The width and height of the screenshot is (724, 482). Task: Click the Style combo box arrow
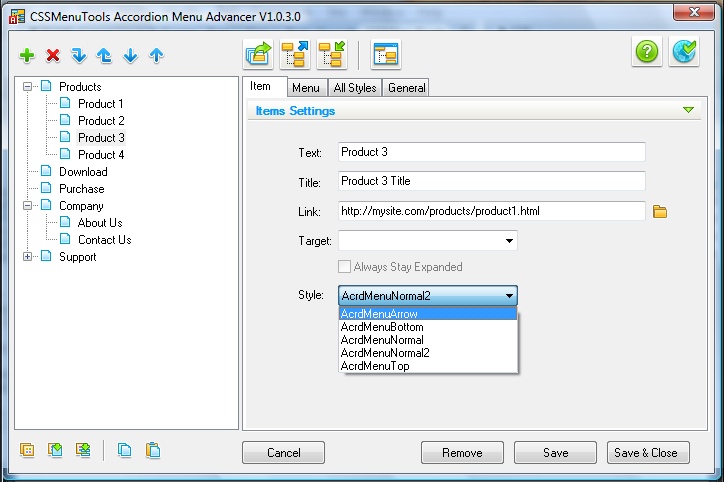click(509, 295)
